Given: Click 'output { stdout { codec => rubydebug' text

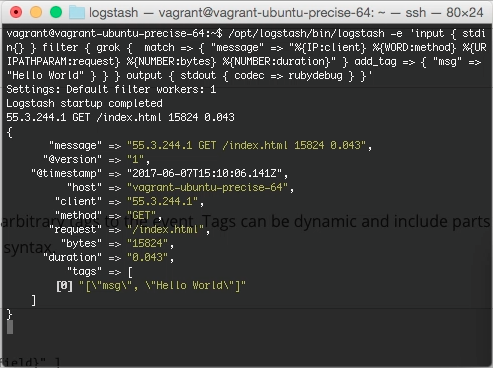Looking at the screenshot, I should [234, 76].
